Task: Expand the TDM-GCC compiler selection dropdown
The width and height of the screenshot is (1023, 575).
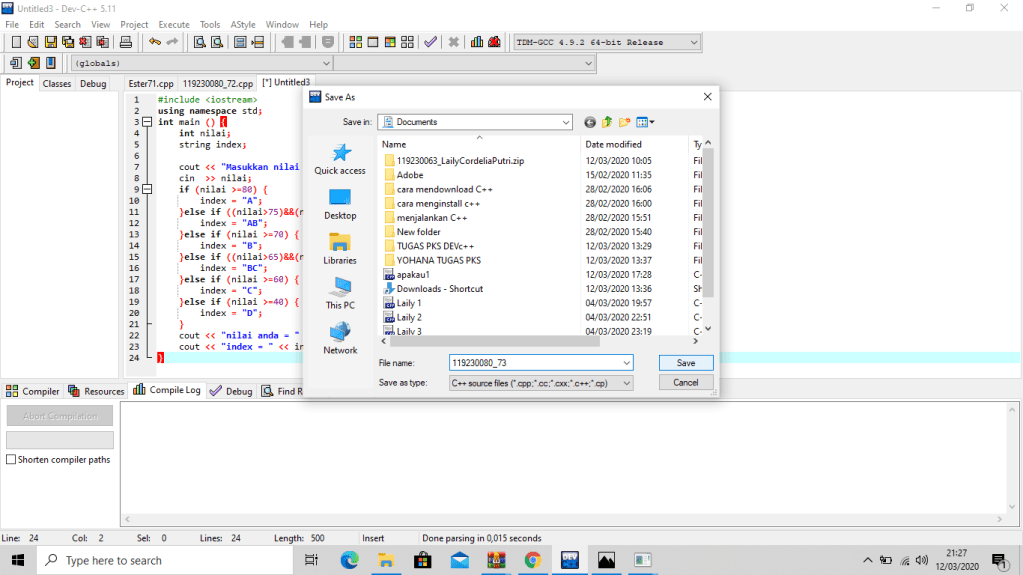Action: pos(694,42)
